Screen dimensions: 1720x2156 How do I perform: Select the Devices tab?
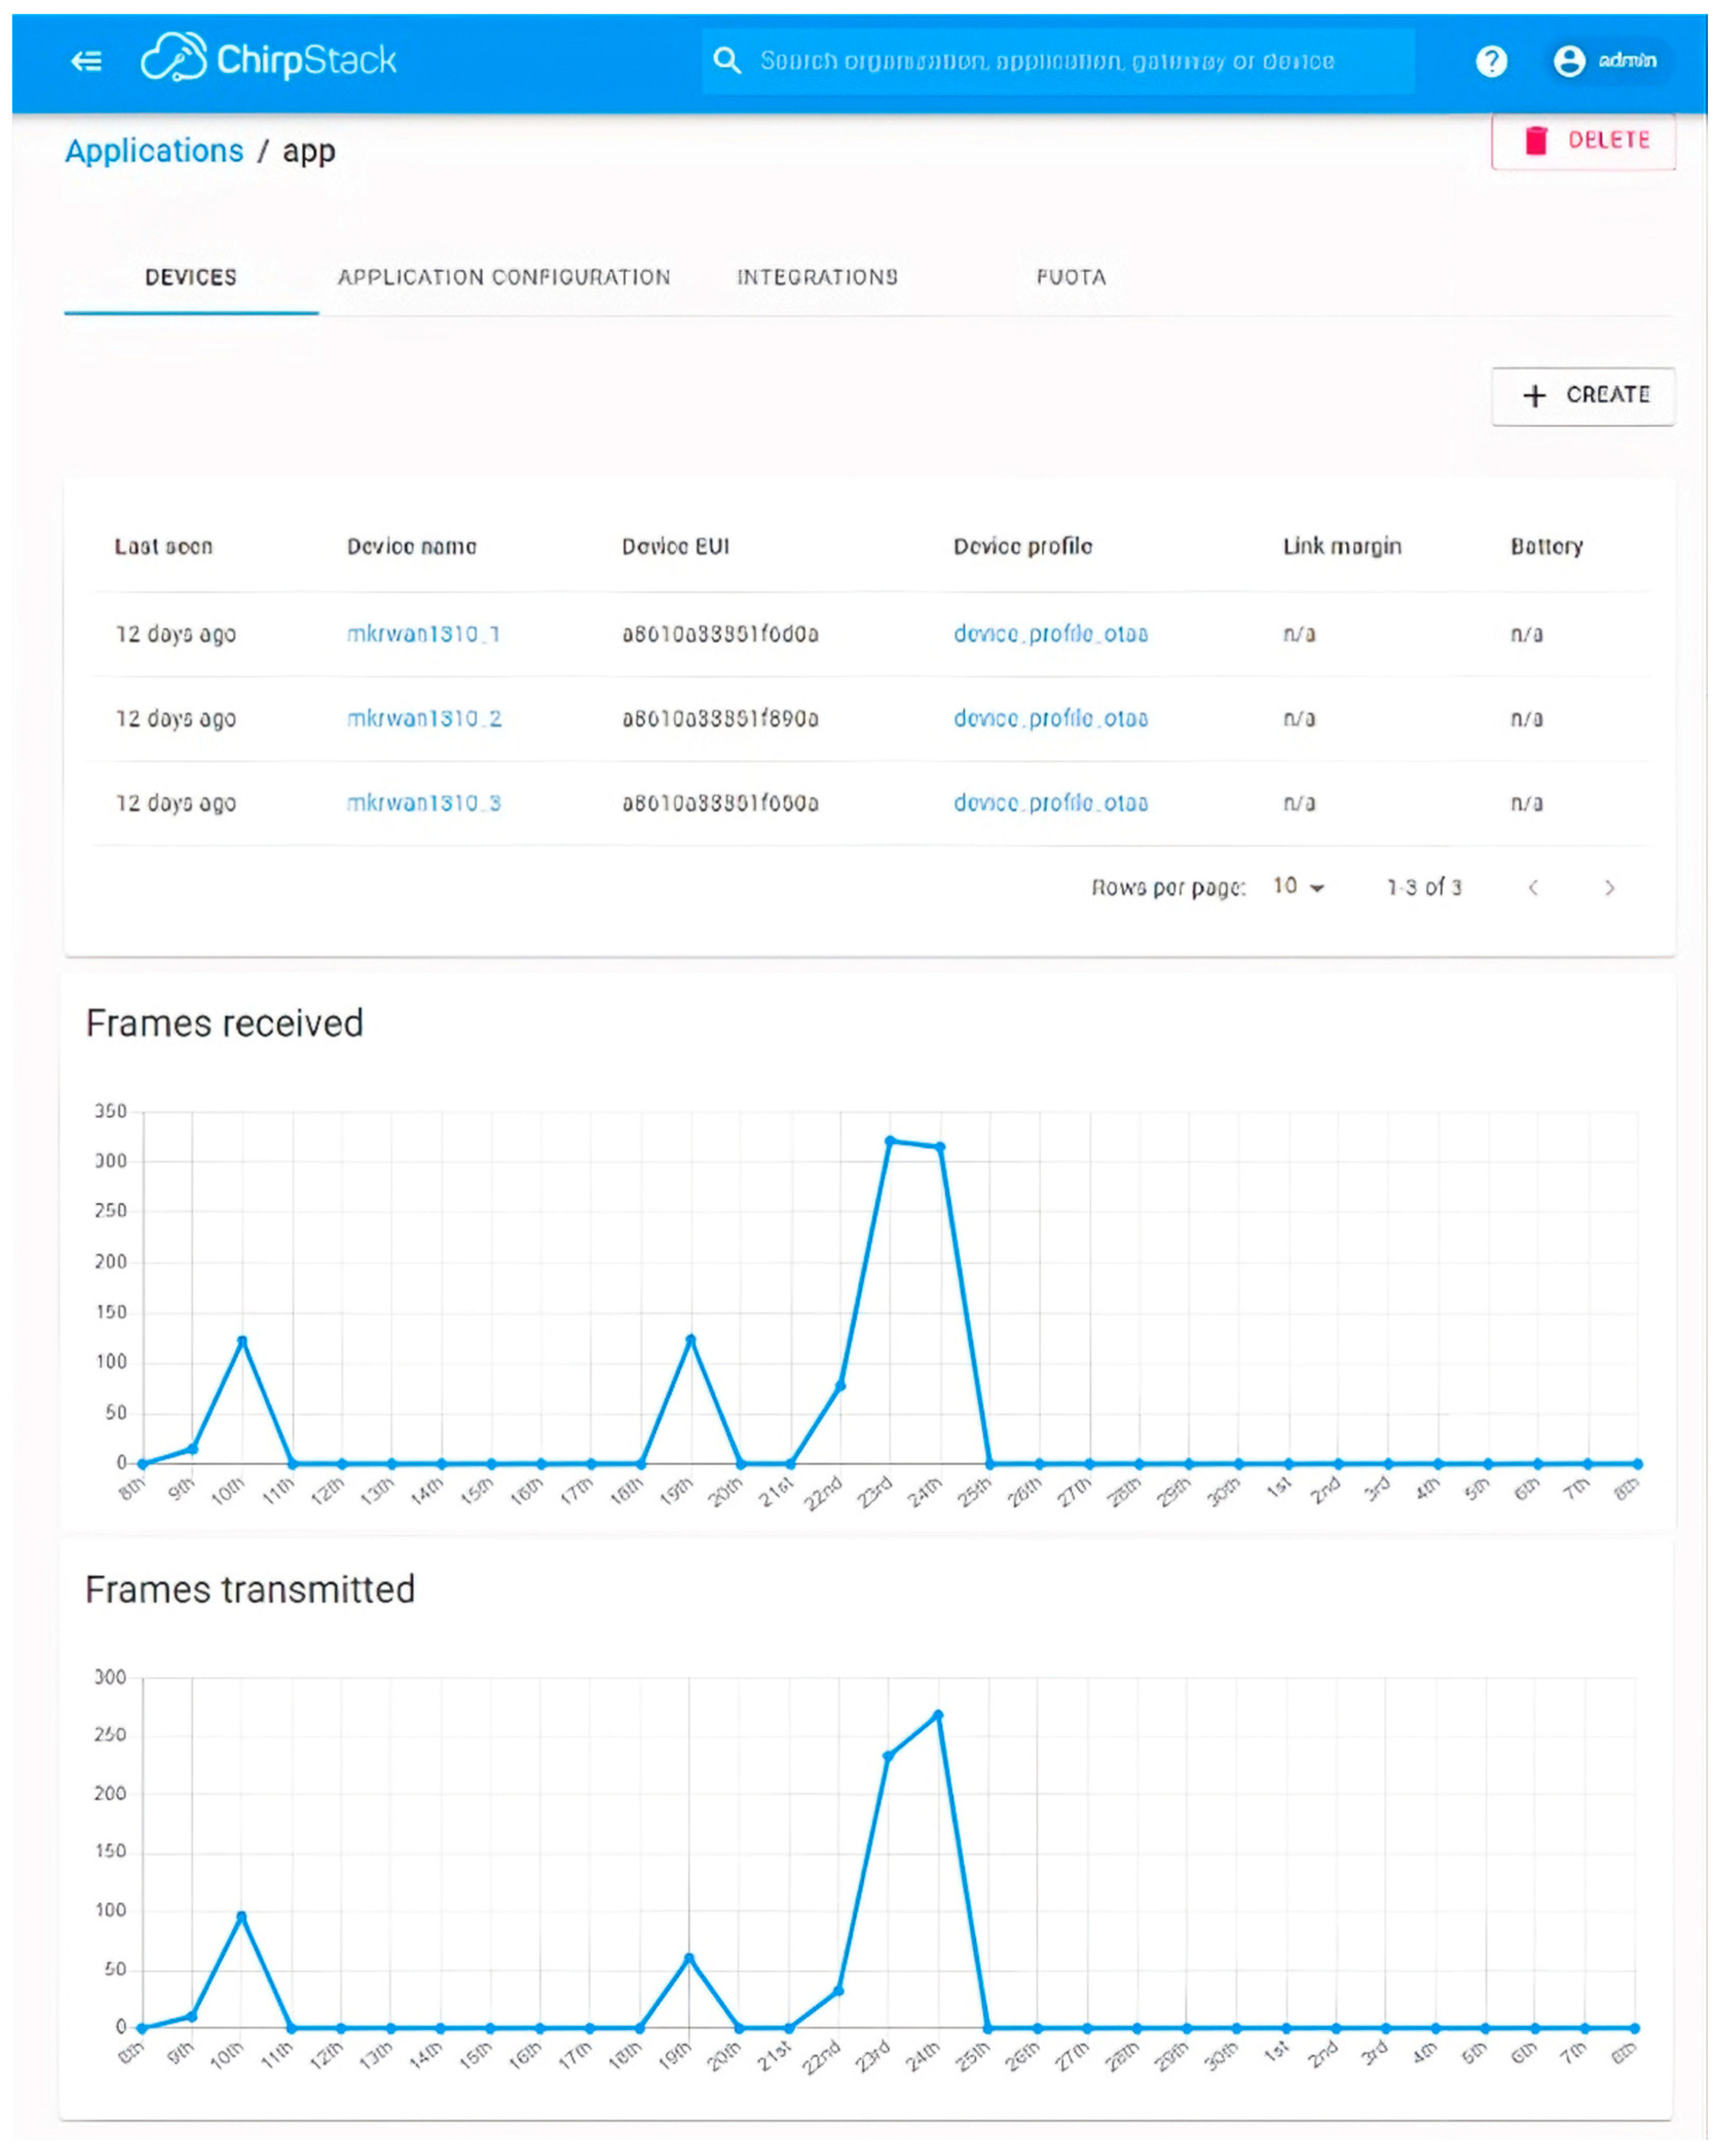coord(190,277)
